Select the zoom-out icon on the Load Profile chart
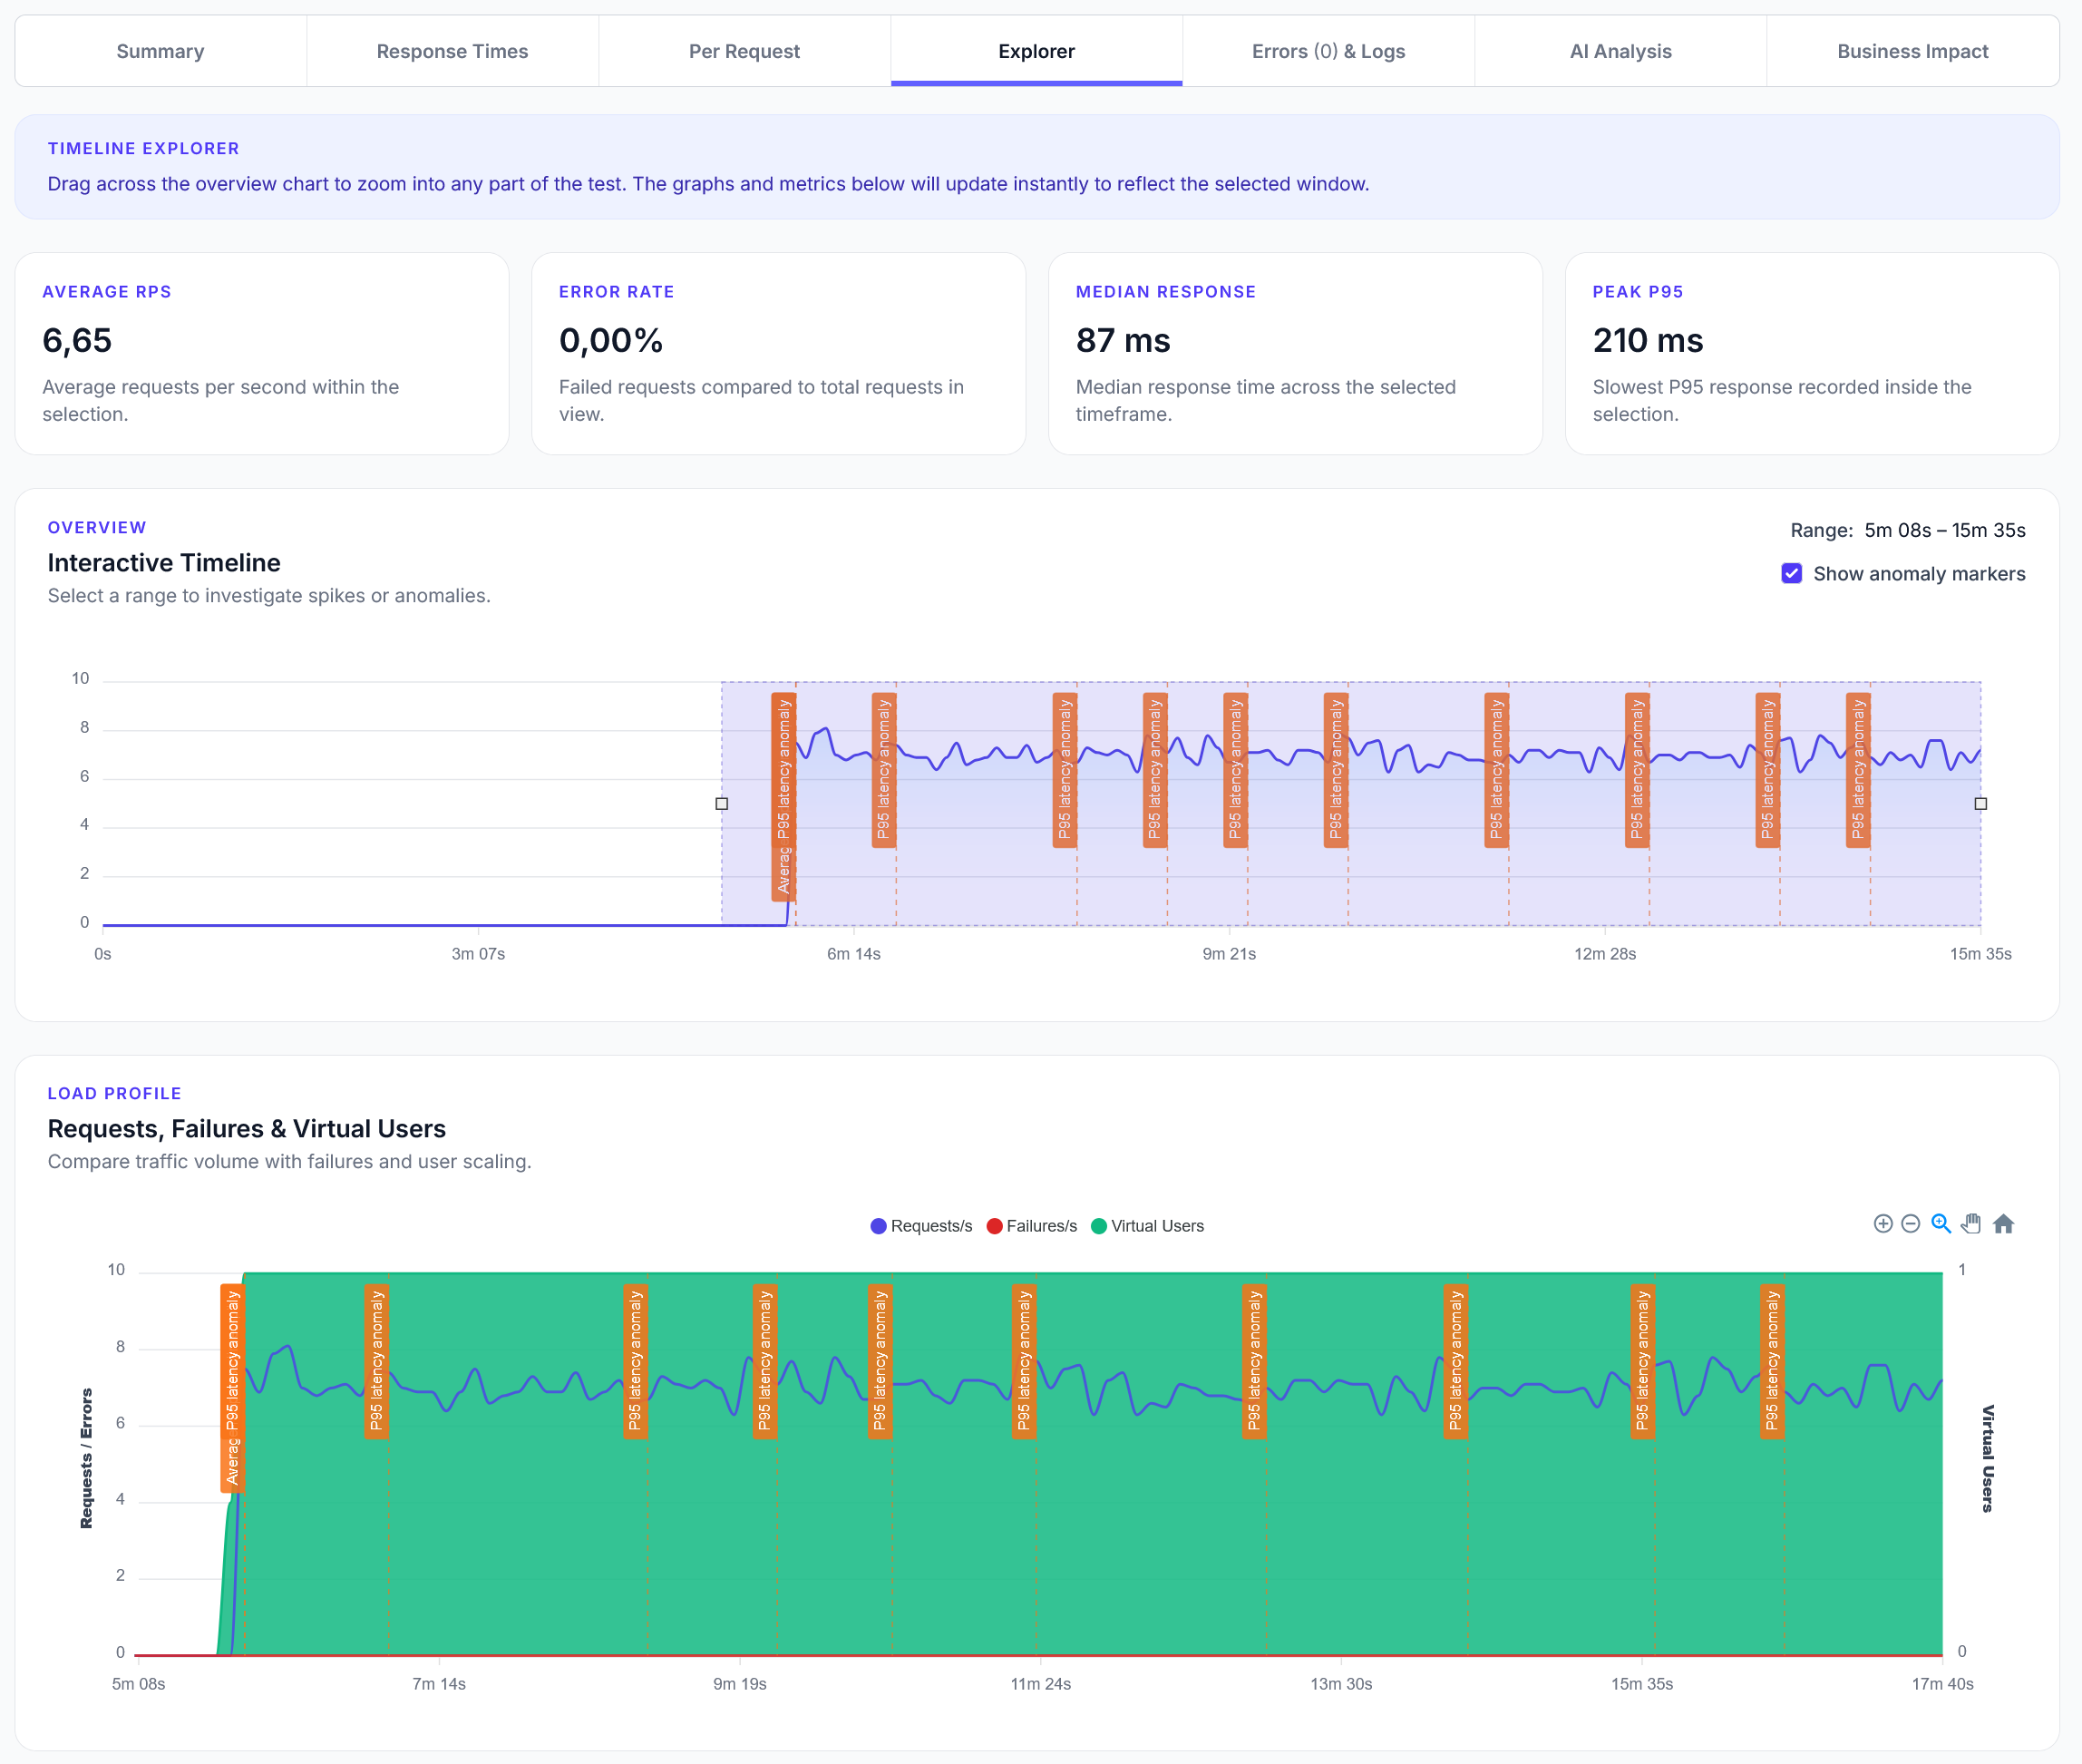This screenshot has height=1764, width=2082. (1912, 1223)
